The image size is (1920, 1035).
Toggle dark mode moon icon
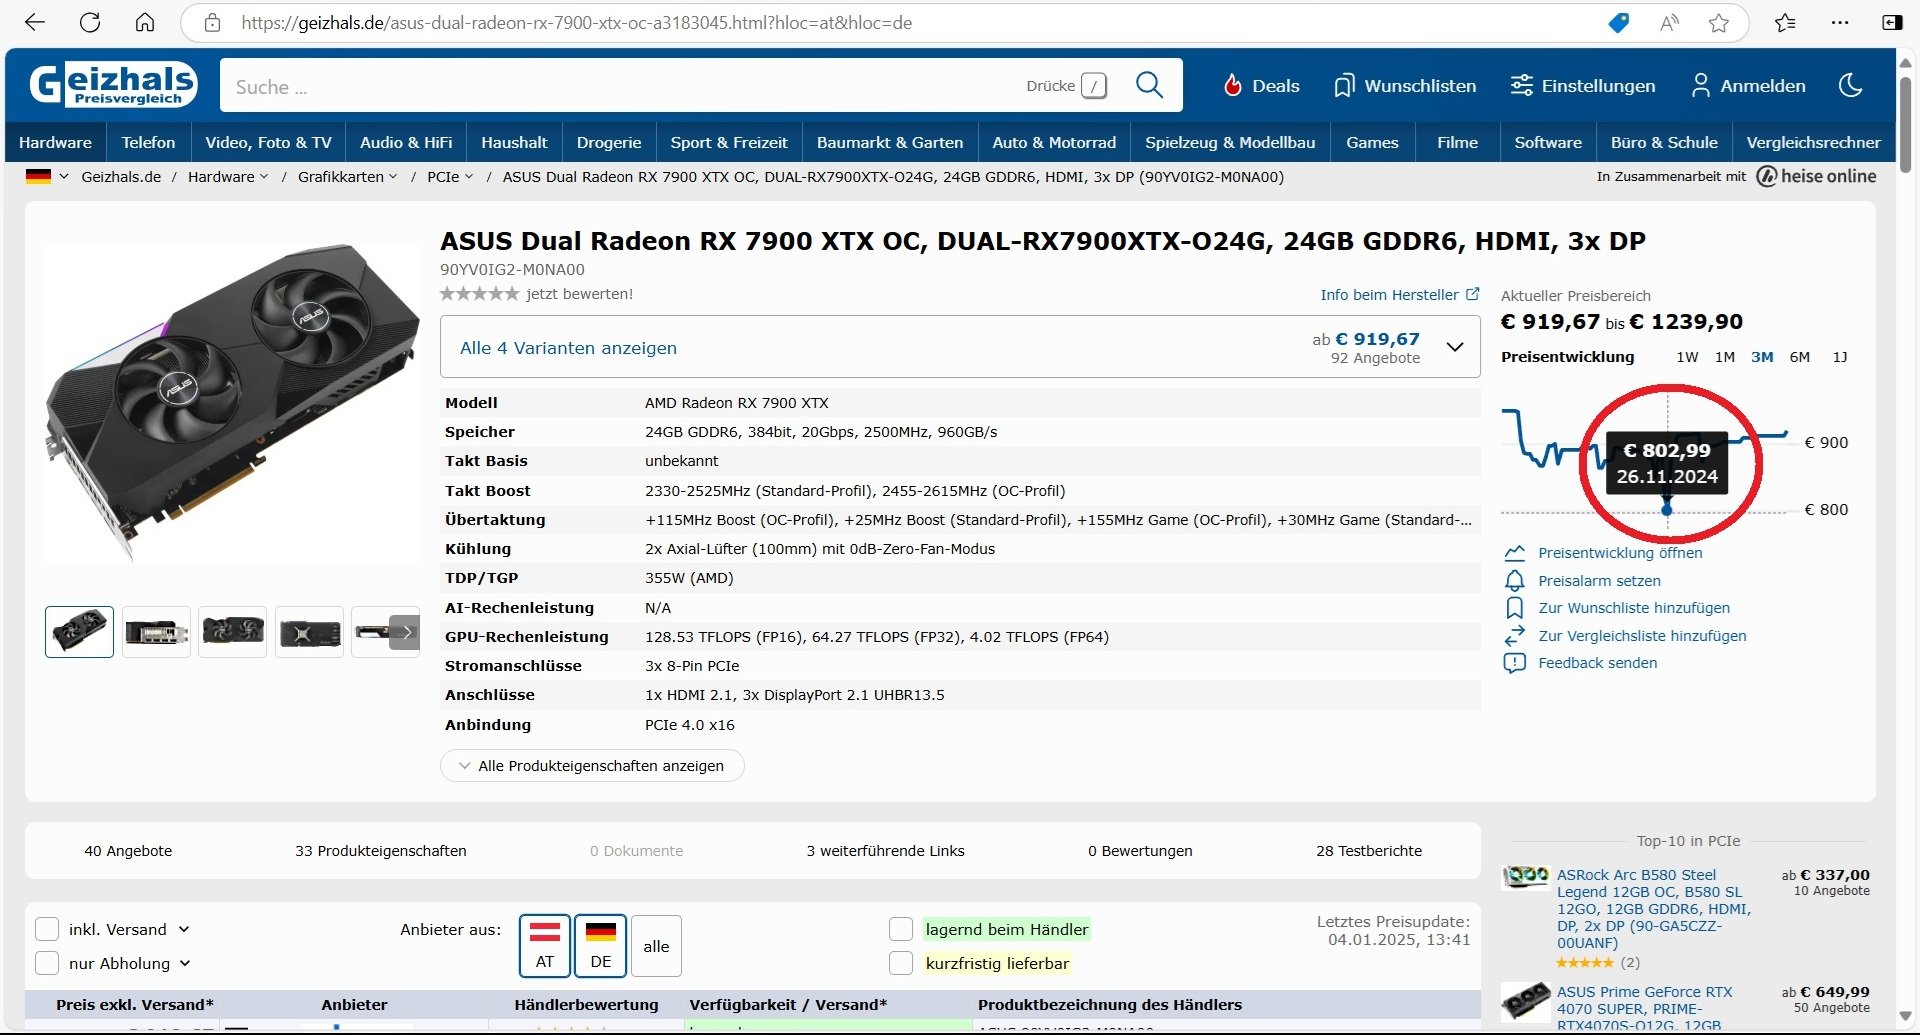1850,86
